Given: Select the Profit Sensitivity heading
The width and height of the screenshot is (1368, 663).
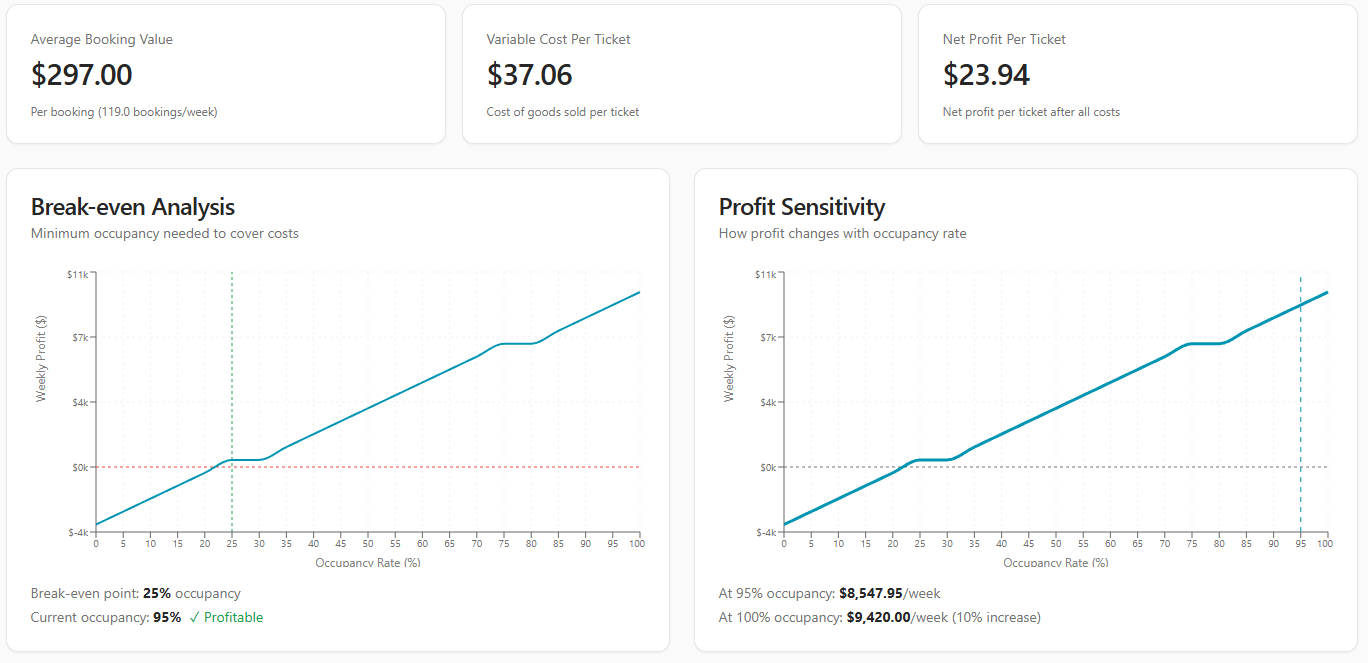Looking at the screenshot, I should [802, 207].
